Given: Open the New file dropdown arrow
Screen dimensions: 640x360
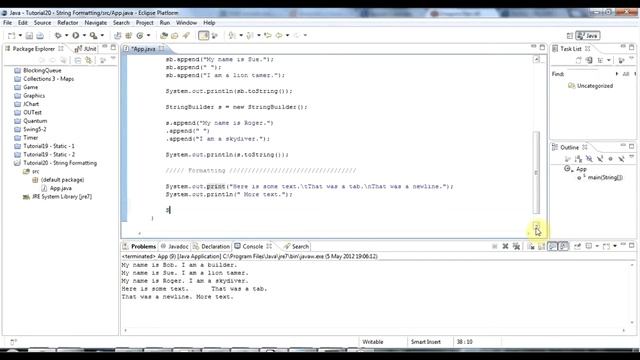Looking at the screenshot, I should [20, 36].
